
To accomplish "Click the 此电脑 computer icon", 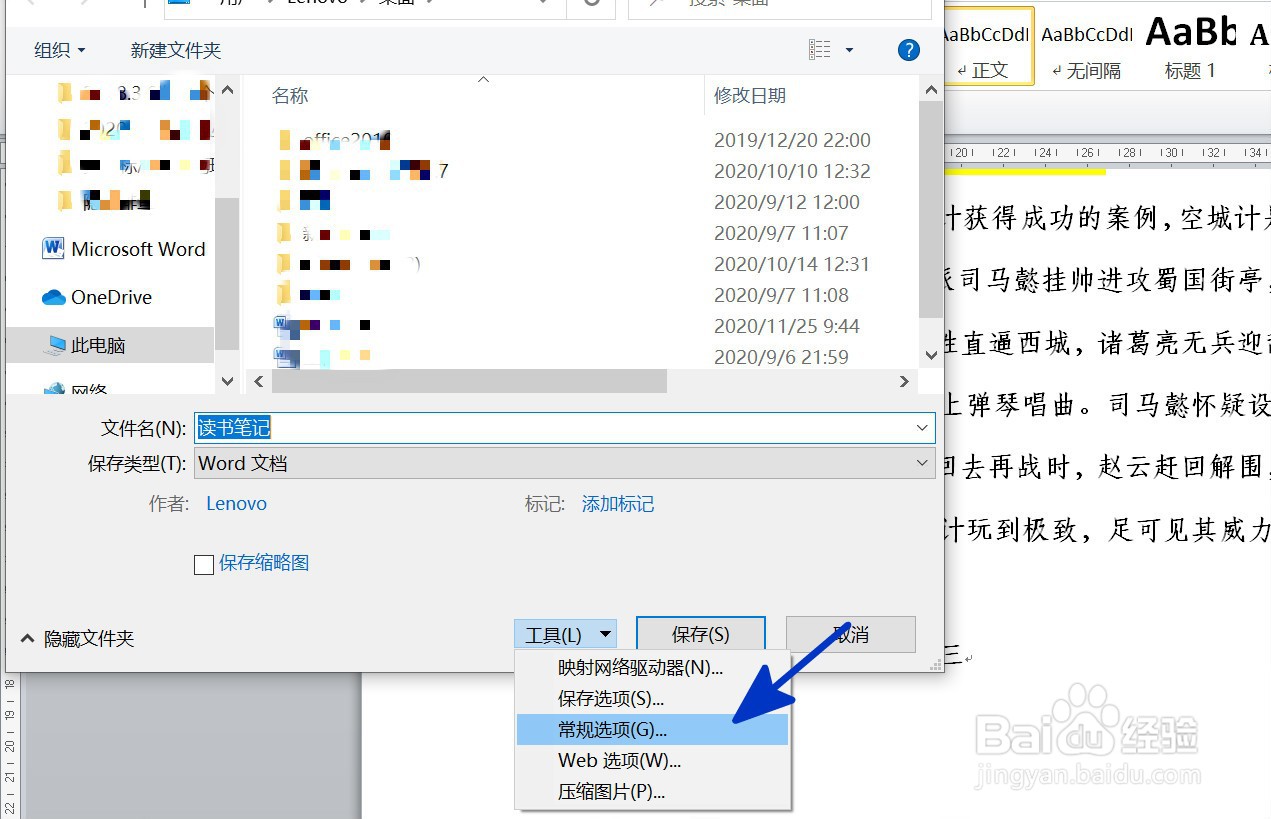I will 54,345.
